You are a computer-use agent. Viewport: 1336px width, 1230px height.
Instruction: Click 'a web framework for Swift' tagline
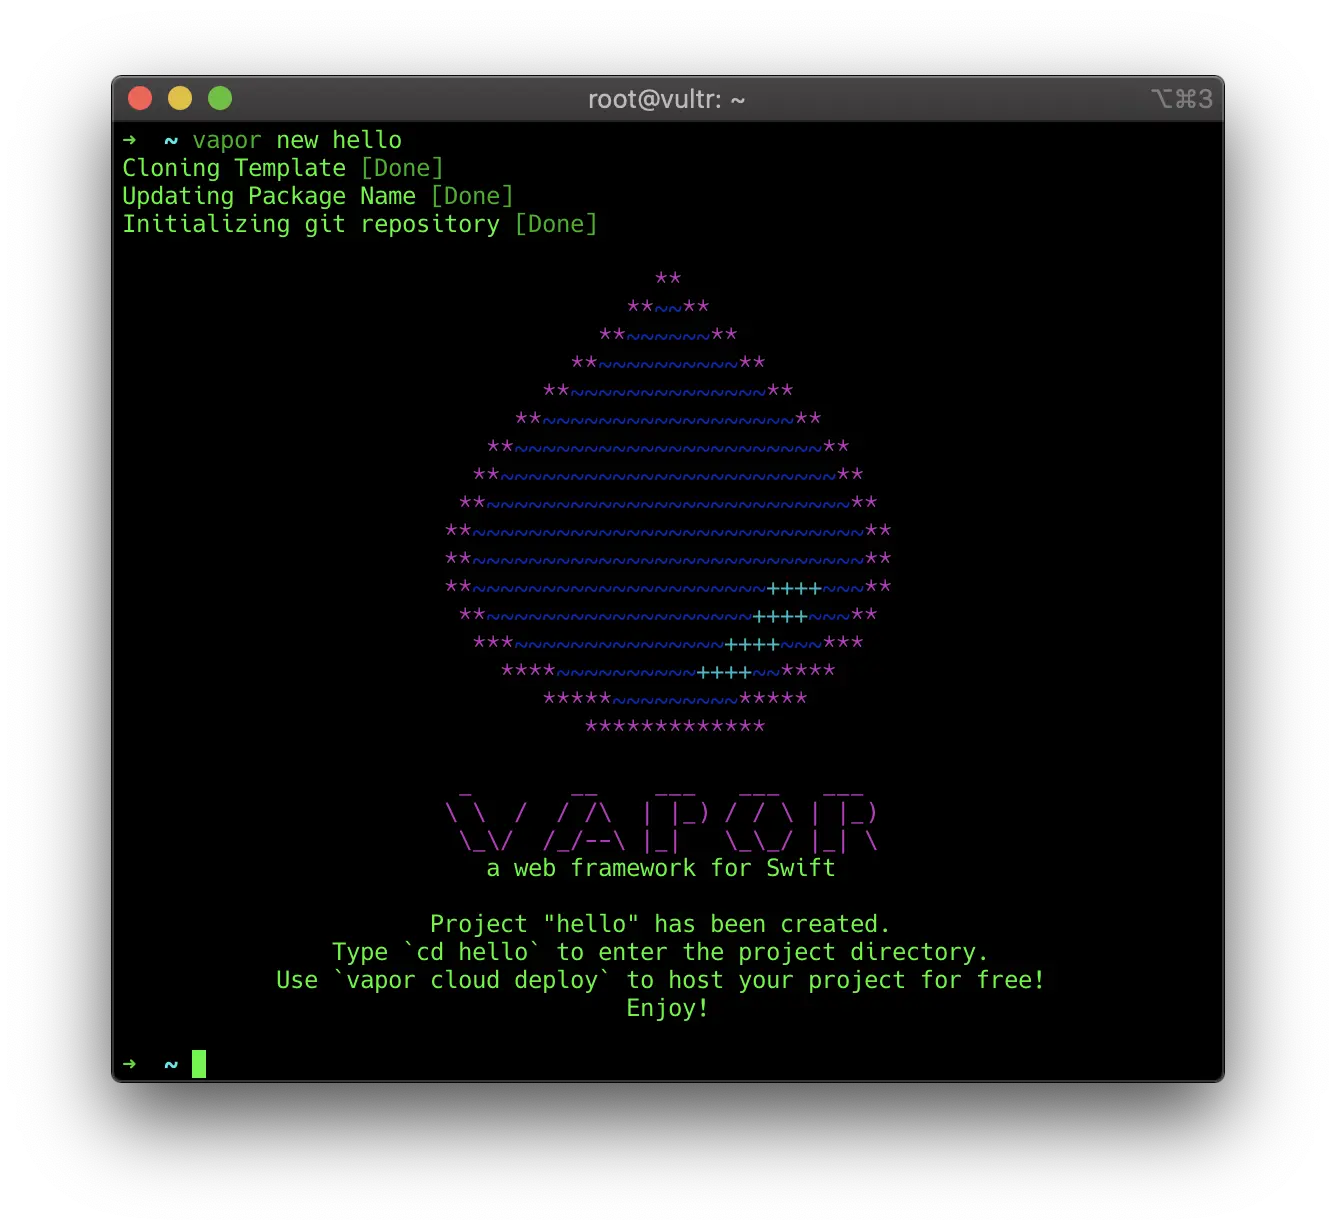pos(660,868)
